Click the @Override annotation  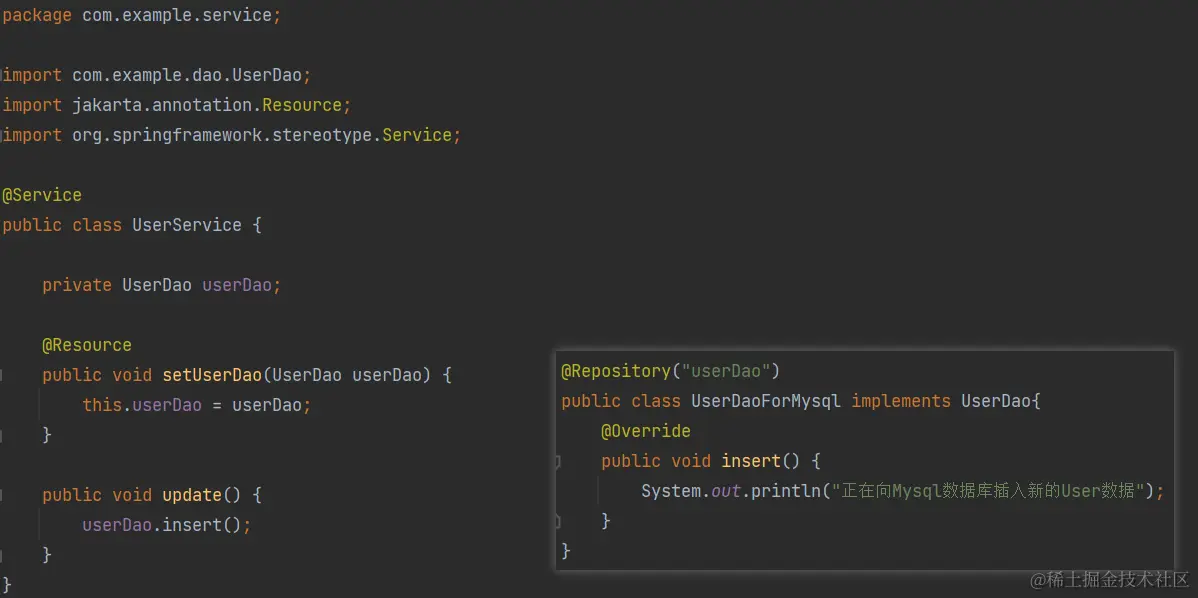click(x=646, y=432)
